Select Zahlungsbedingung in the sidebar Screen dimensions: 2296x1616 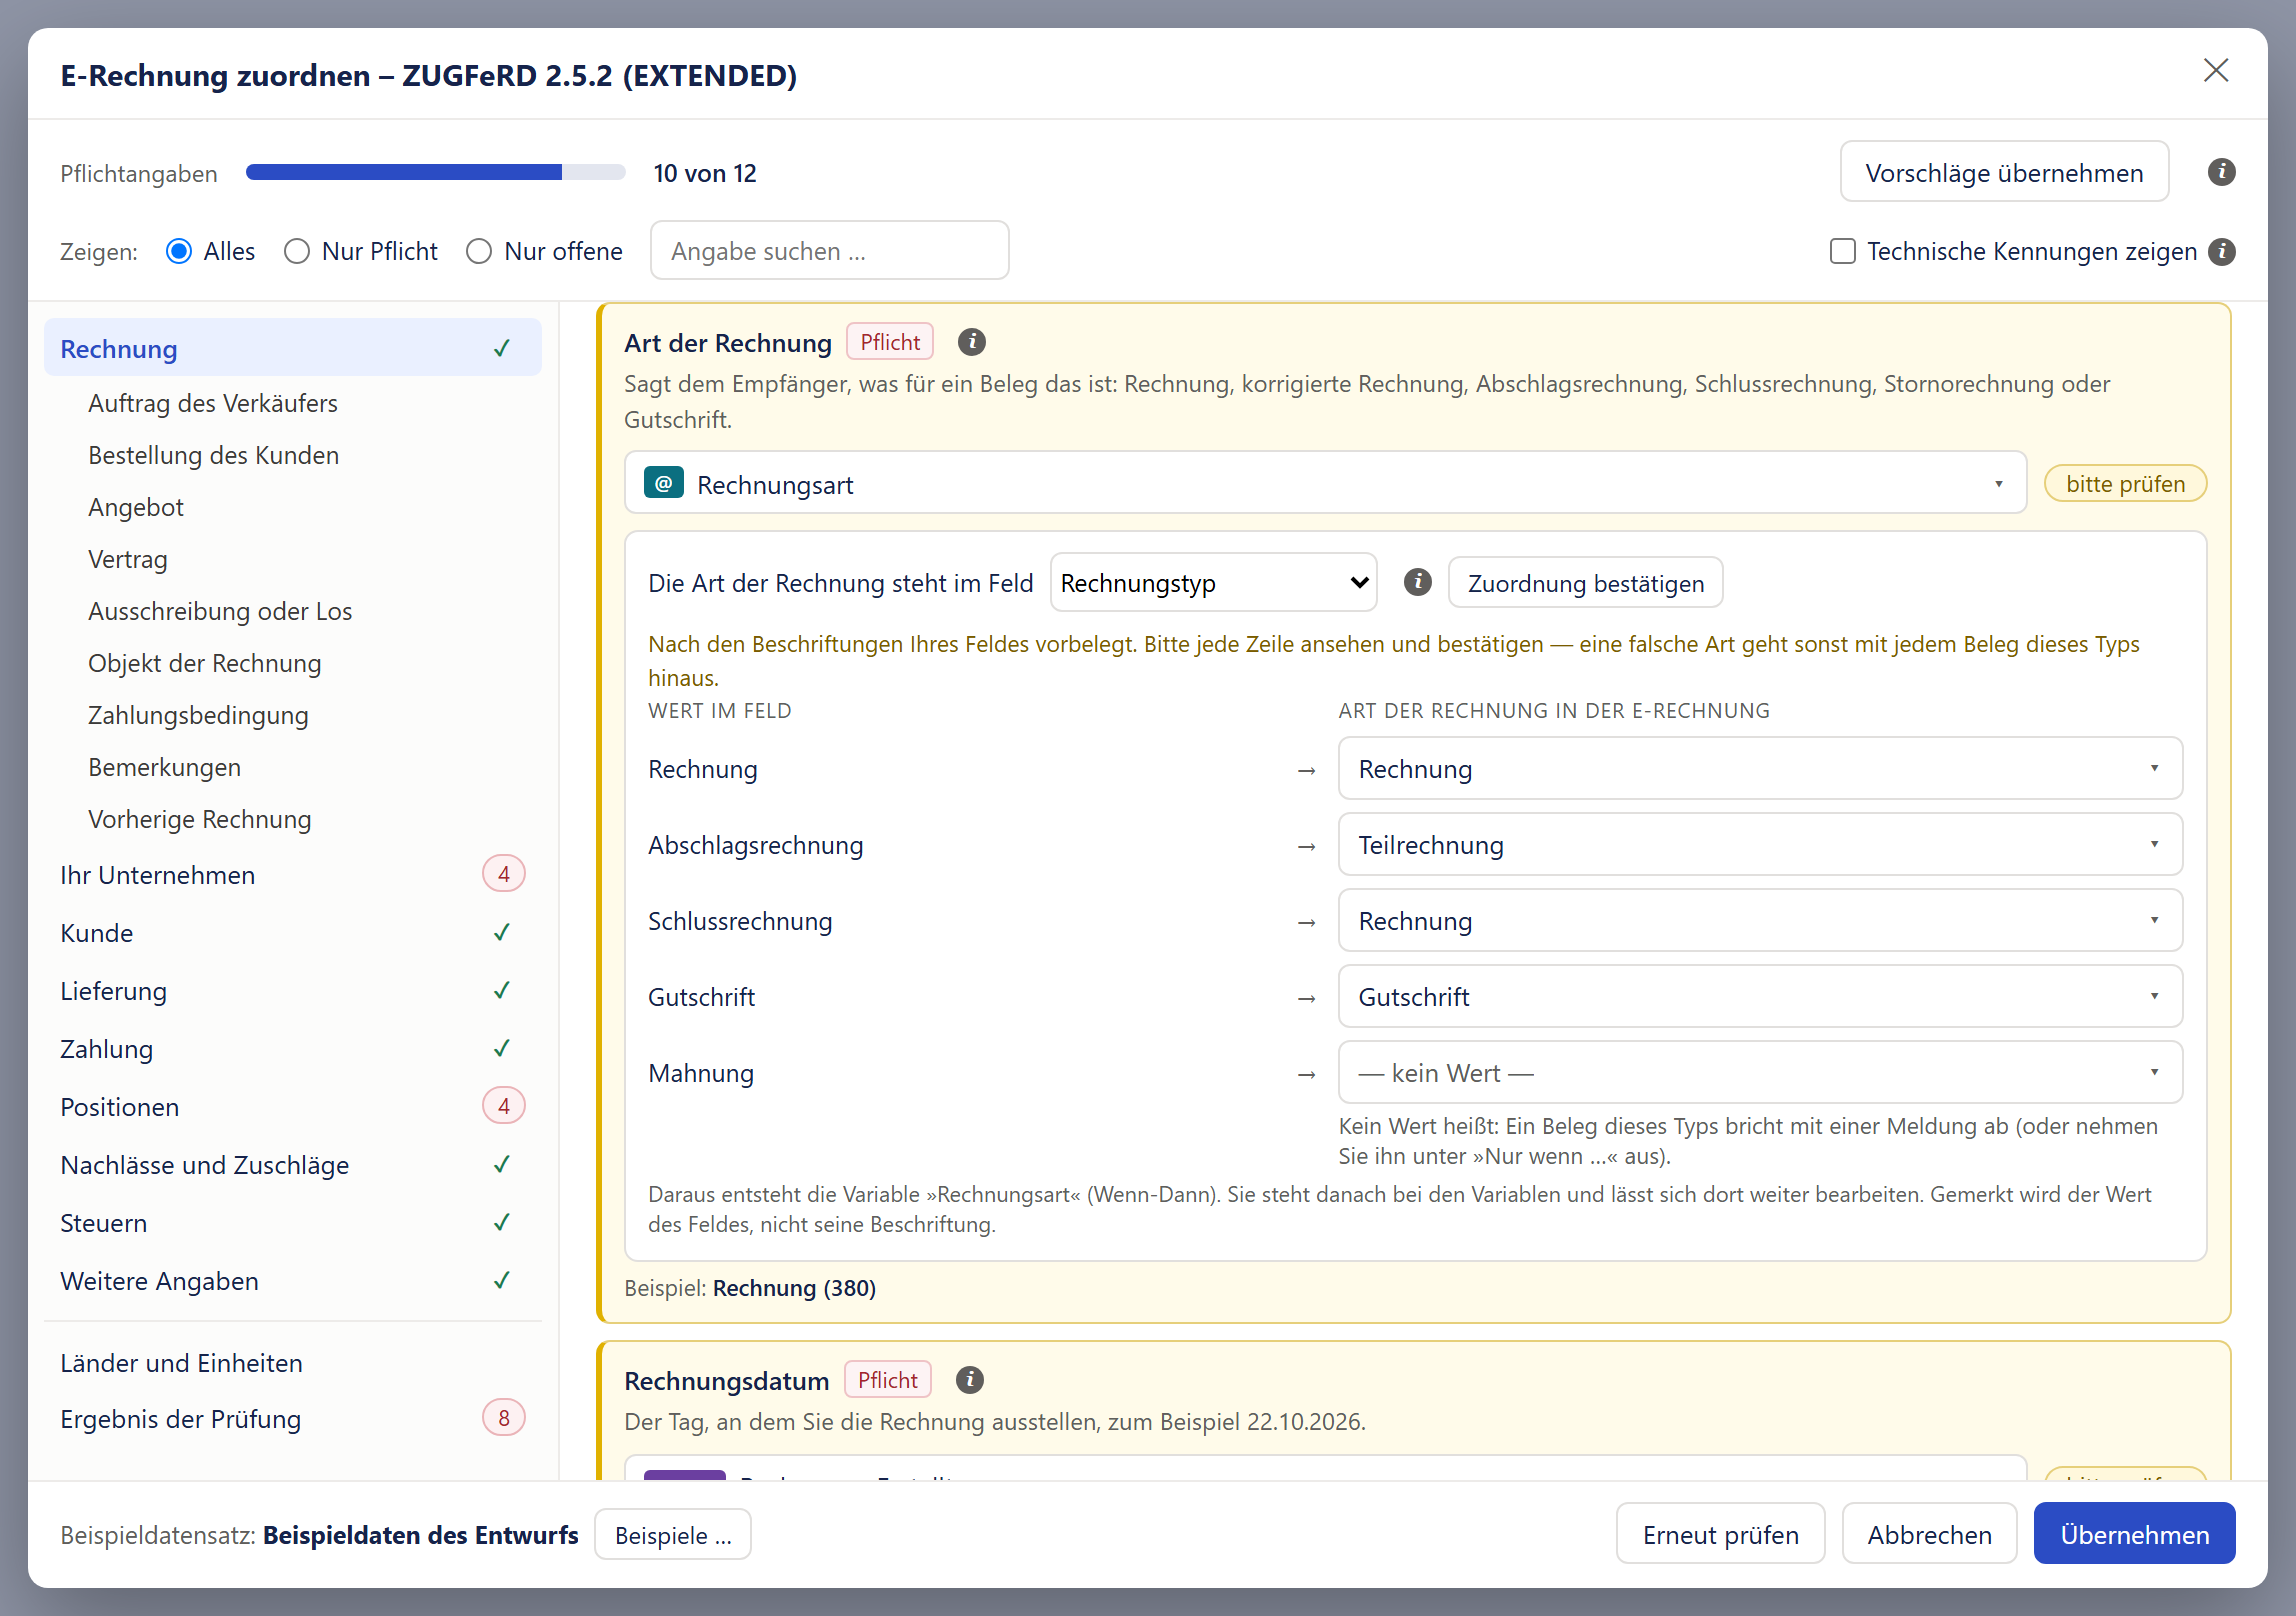[x=198, y=715]
